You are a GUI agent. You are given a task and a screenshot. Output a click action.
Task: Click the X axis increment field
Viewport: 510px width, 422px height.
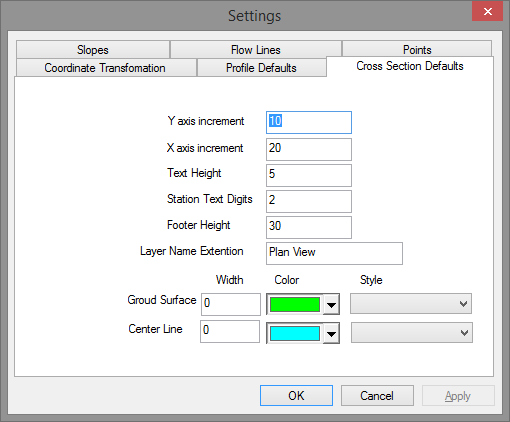pos(309,149)
